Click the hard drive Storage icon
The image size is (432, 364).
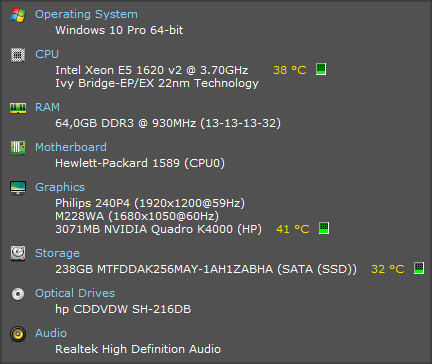18,253
